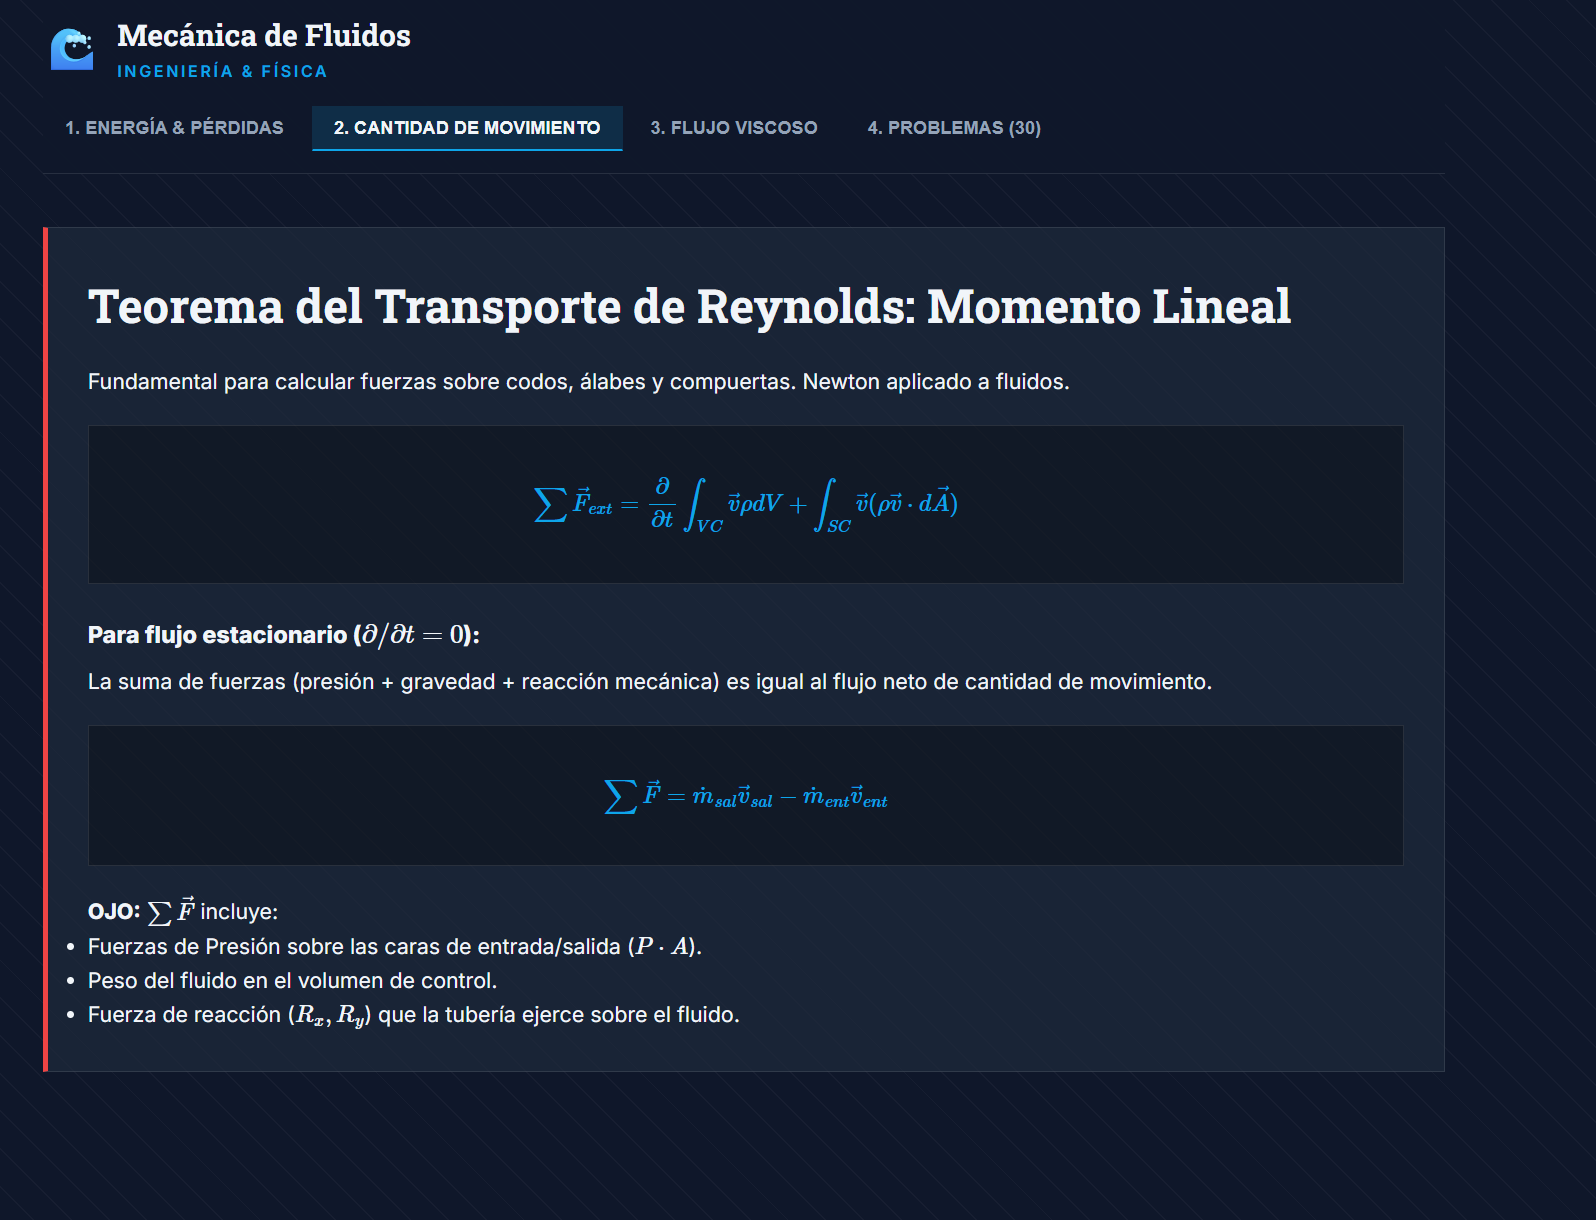
Task: Click the Fuerzas de Presión bullet item
Action: tap(394, 947)
